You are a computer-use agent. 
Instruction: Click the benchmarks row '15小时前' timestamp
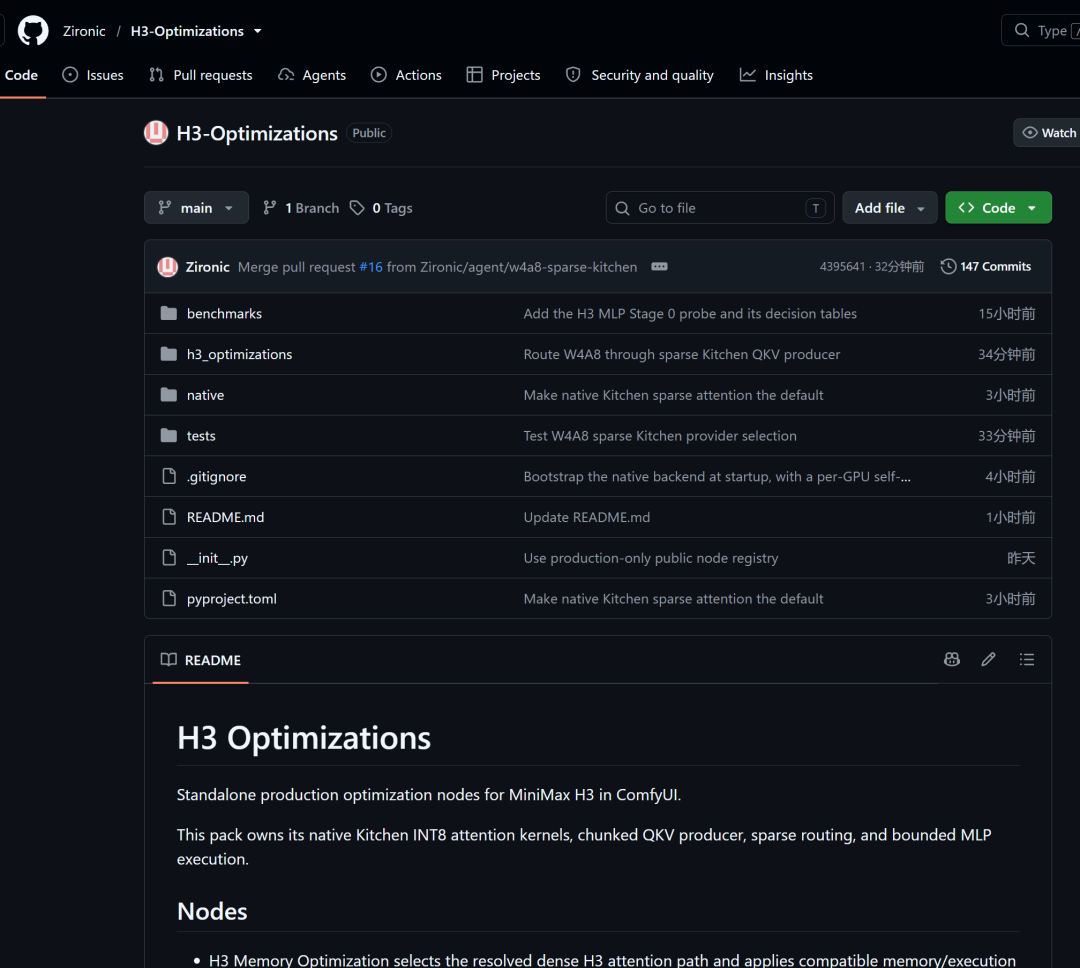coord(1006,313)
